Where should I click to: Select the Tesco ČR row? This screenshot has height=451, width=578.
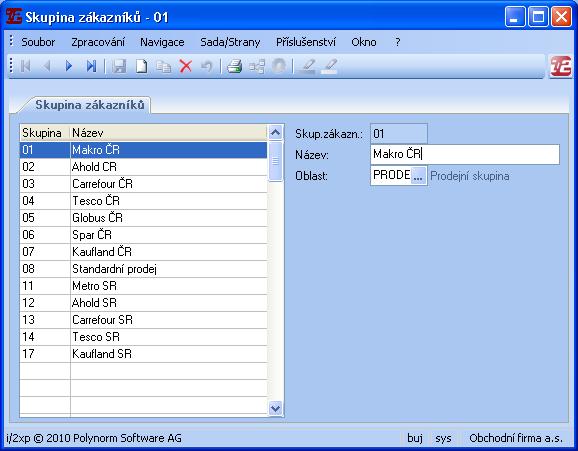(x=143, y=201)
